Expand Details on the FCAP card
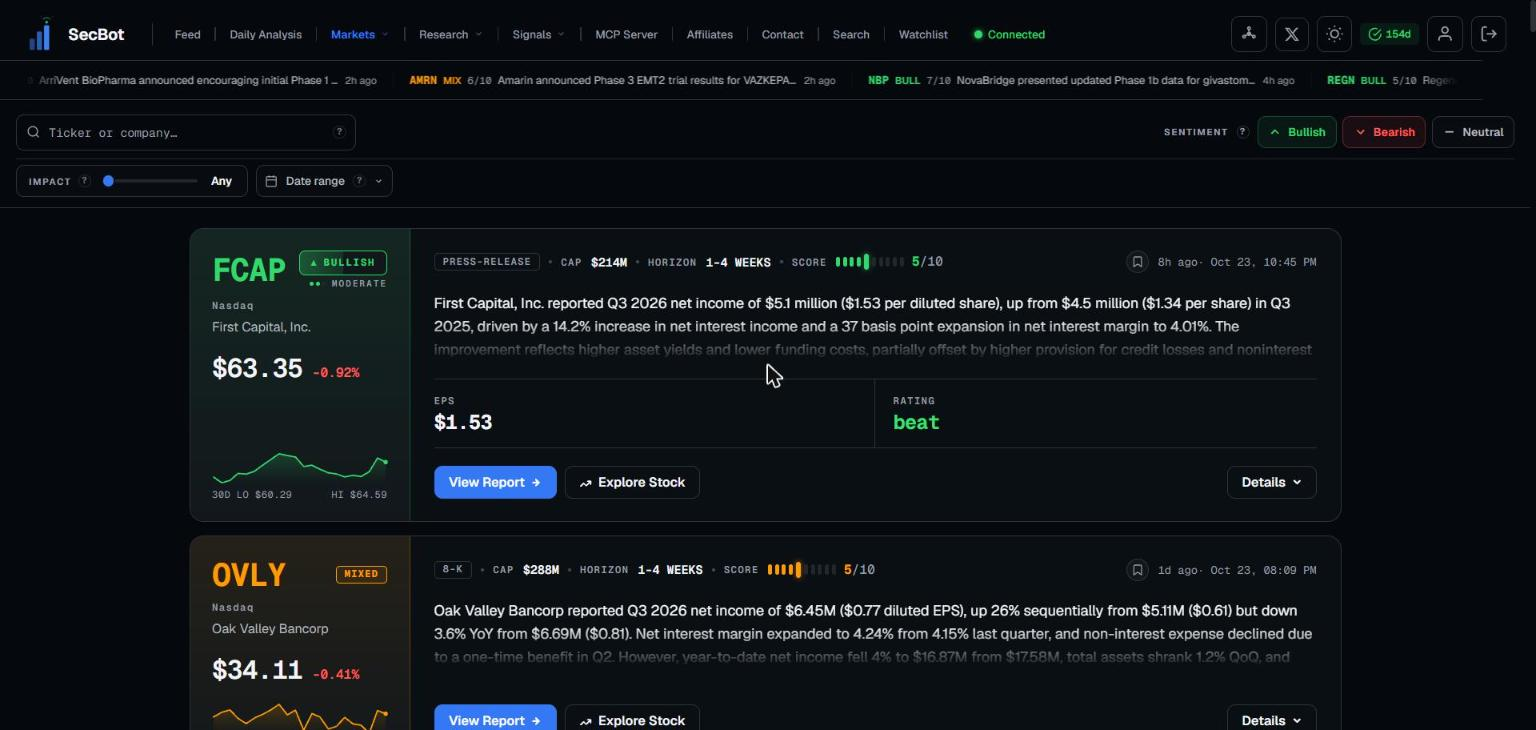 pos(1271,482)
